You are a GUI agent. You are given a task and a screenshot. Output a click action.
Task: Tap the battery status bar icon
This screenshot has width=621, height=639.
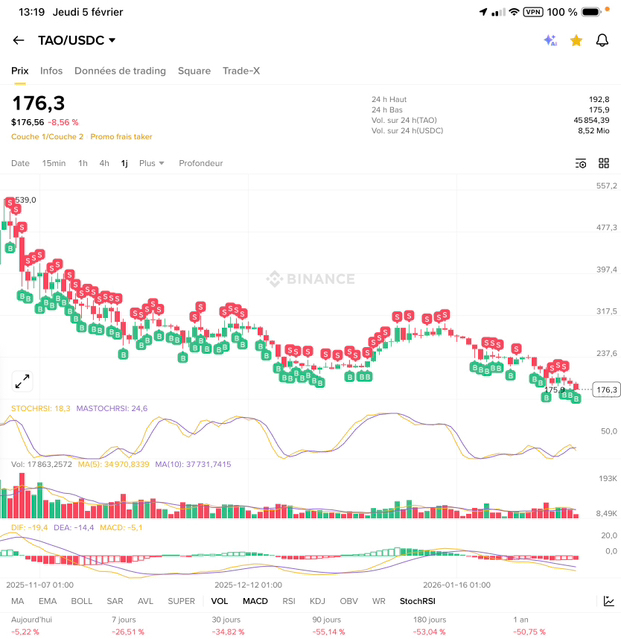point(592,12)
